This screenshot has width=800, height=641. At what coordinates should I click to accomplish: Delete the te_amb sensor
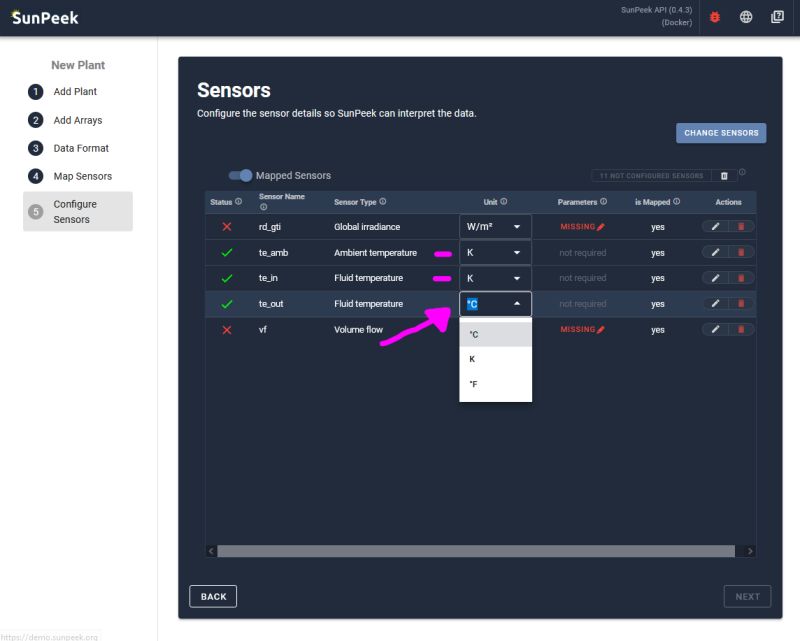(x=741, y=252)
